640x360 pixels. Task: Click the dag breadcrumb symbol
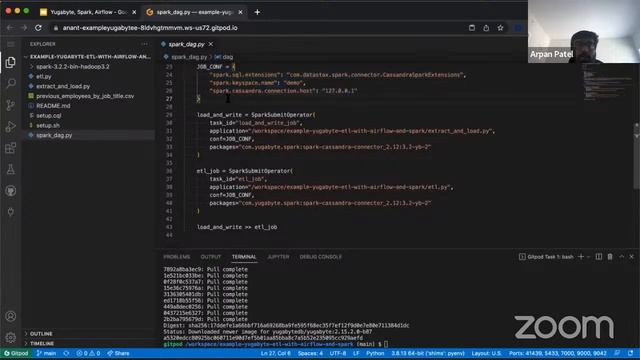click(x=224, y=57)
